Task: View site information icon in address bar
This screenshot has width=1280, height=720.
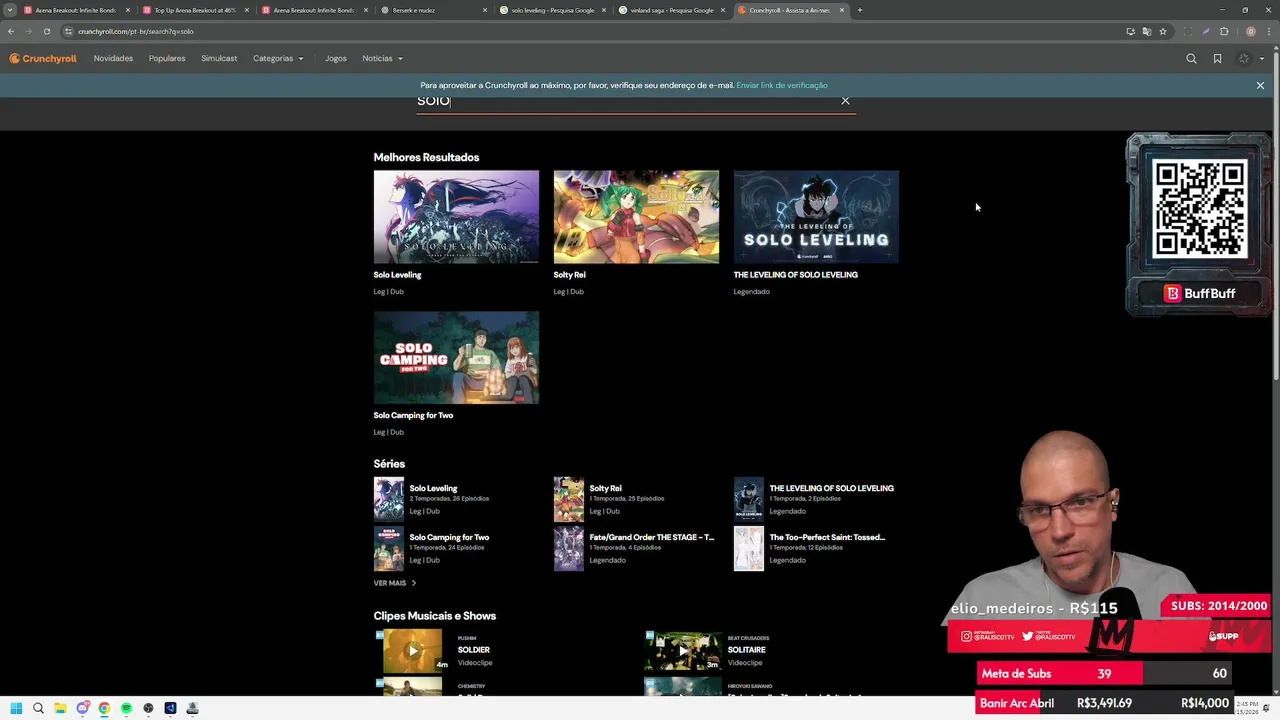Action: click(68, 31)
